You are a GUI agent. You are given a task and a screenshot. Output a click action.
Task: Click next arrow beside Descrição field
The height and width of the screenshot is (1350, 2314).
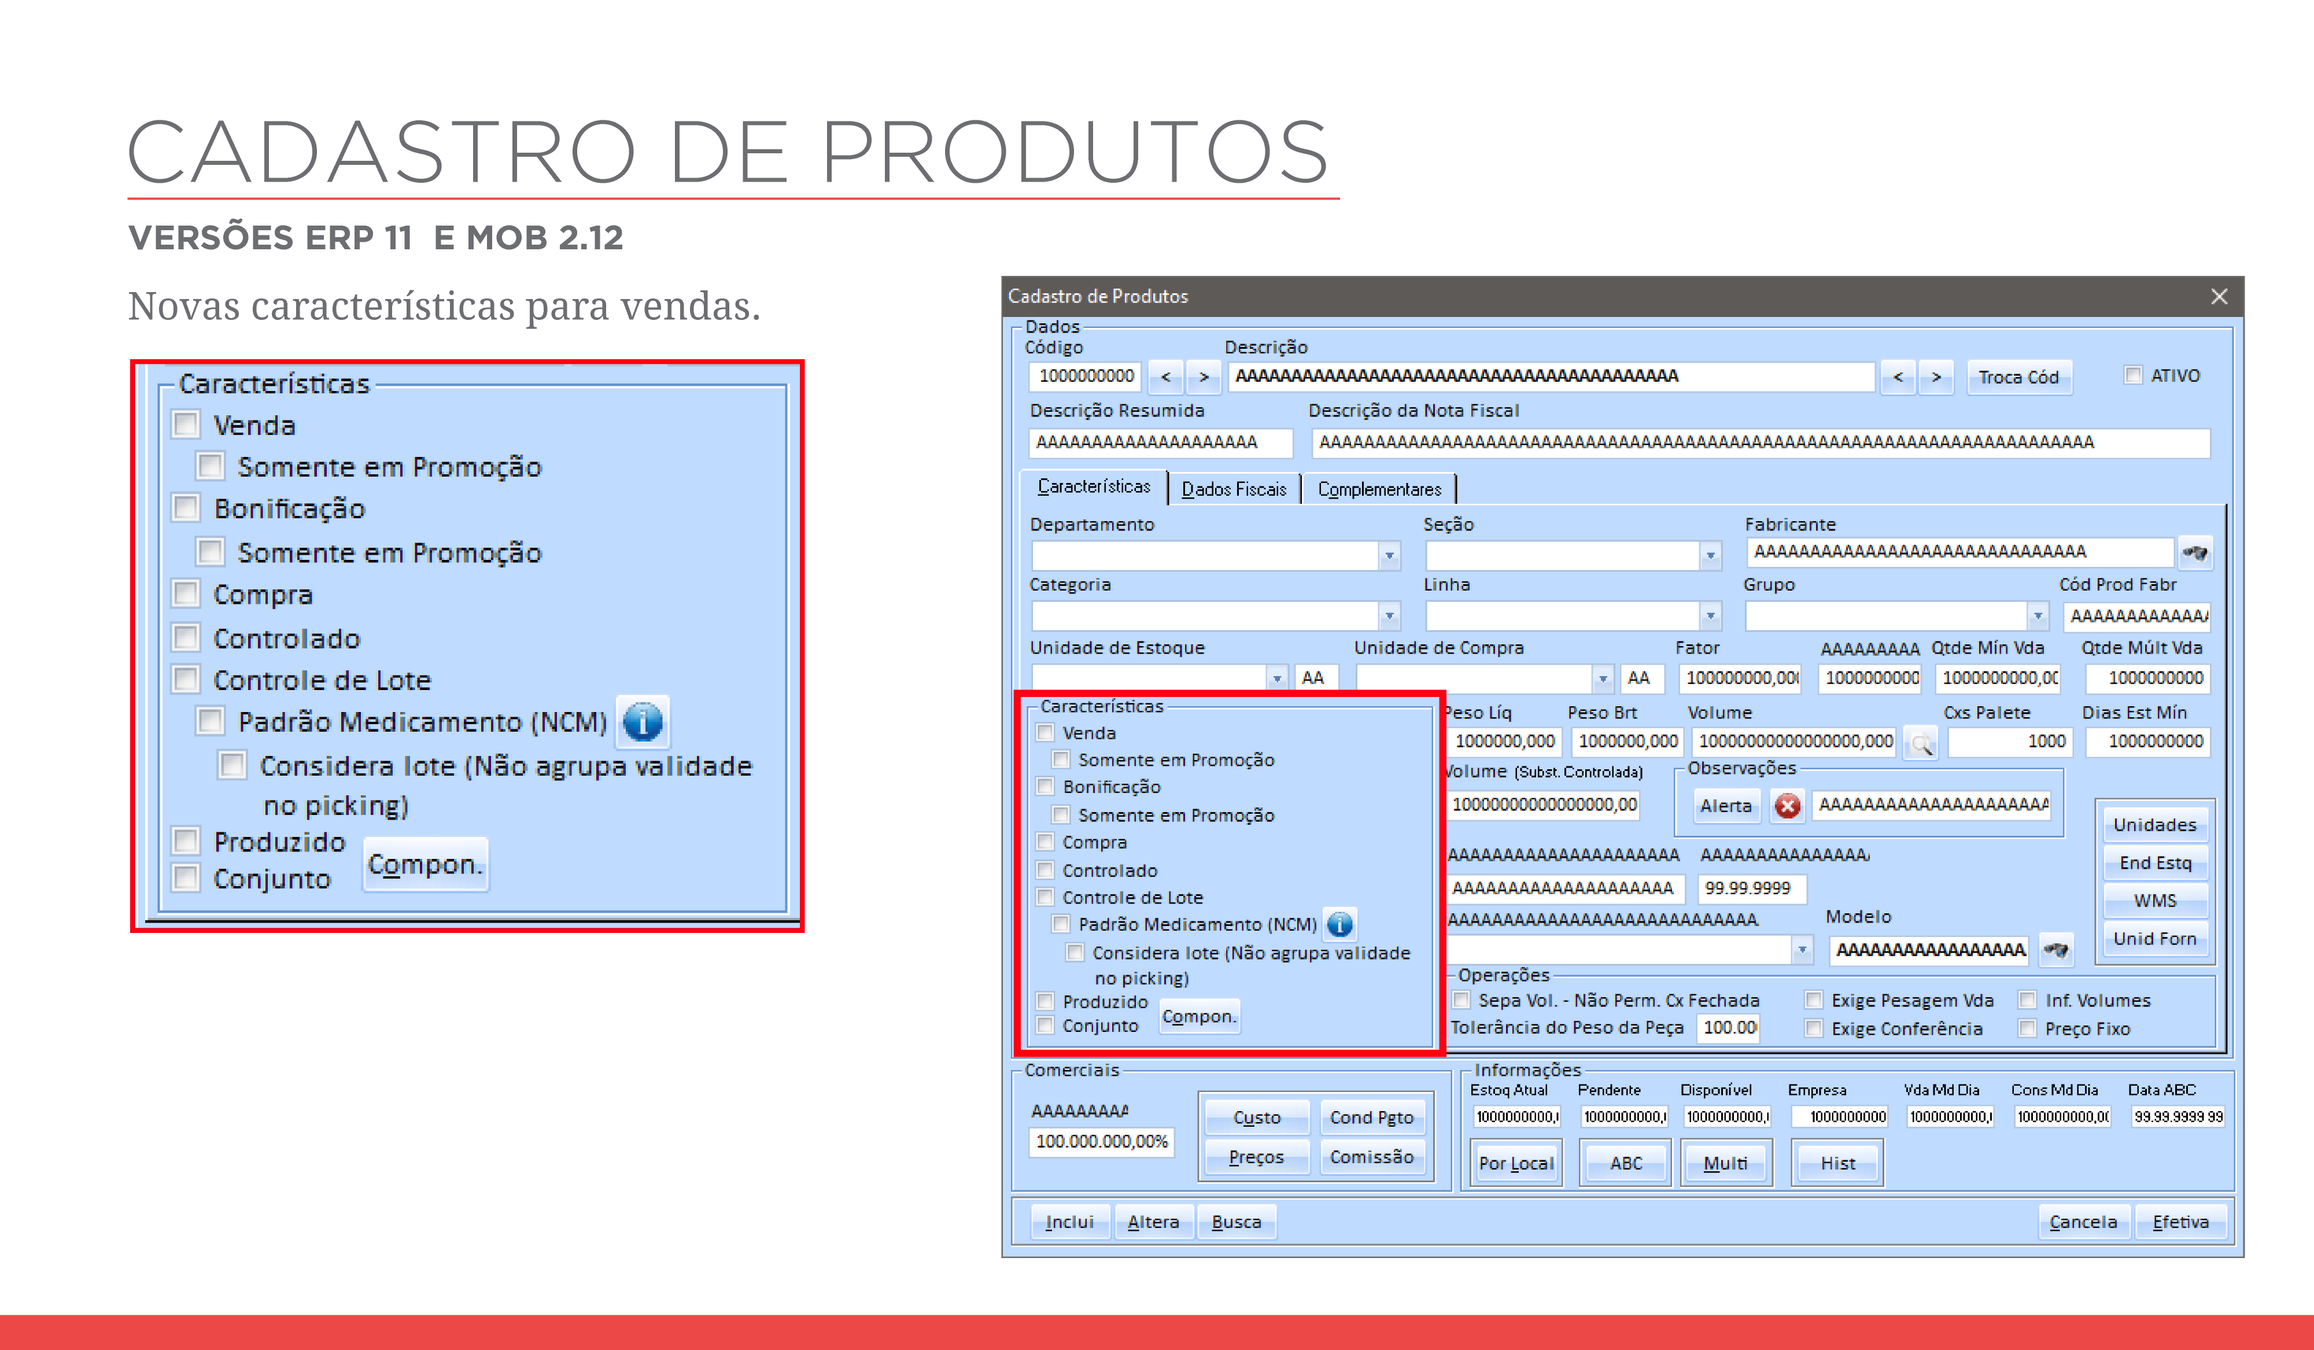[x=1936, y=377]
